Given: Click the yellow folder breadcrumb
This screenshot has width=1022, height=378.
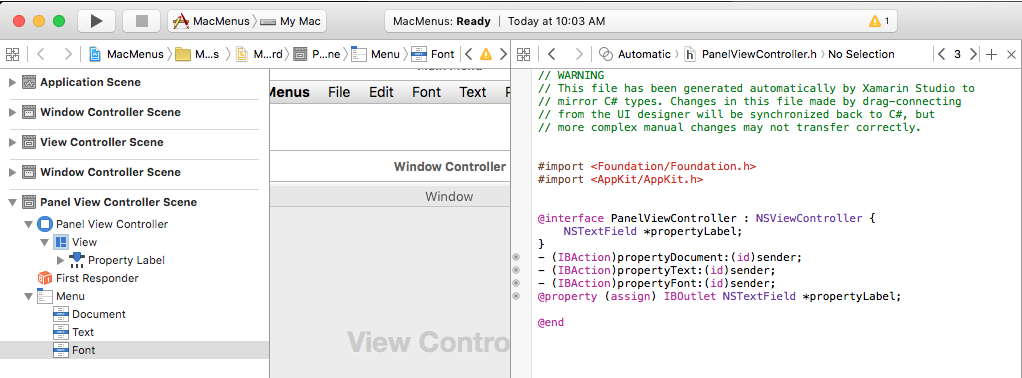Looking at the screenshot, I should click(x=197, y=54).
